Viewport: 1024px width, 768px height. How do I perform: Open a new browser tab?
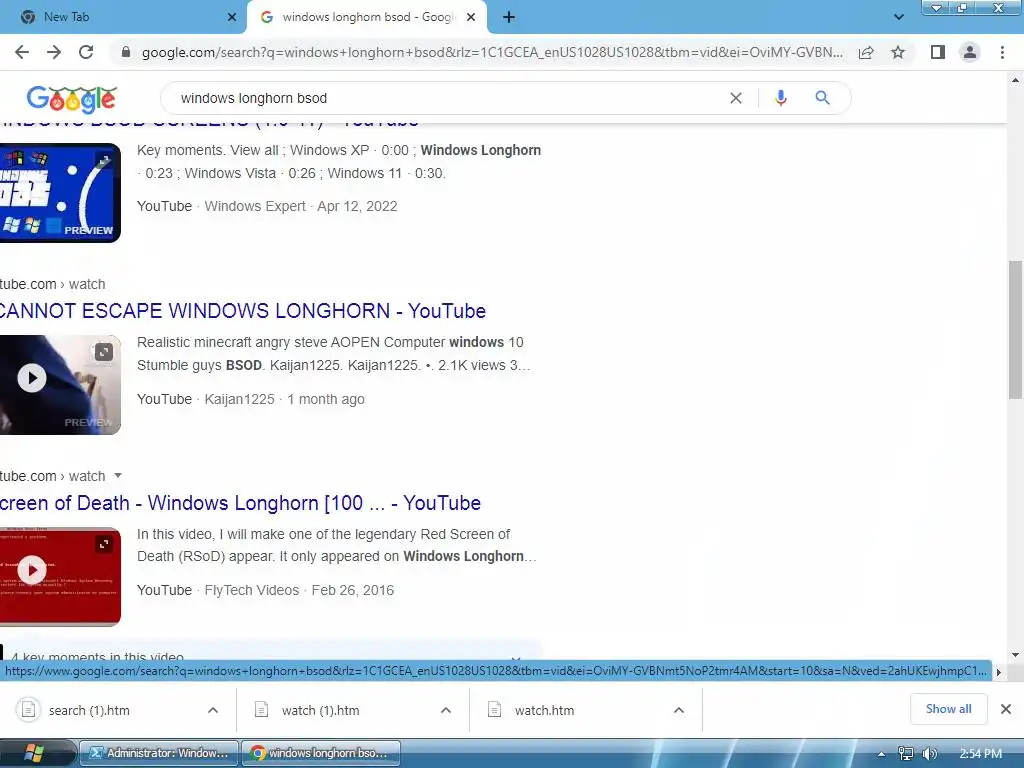509,17
